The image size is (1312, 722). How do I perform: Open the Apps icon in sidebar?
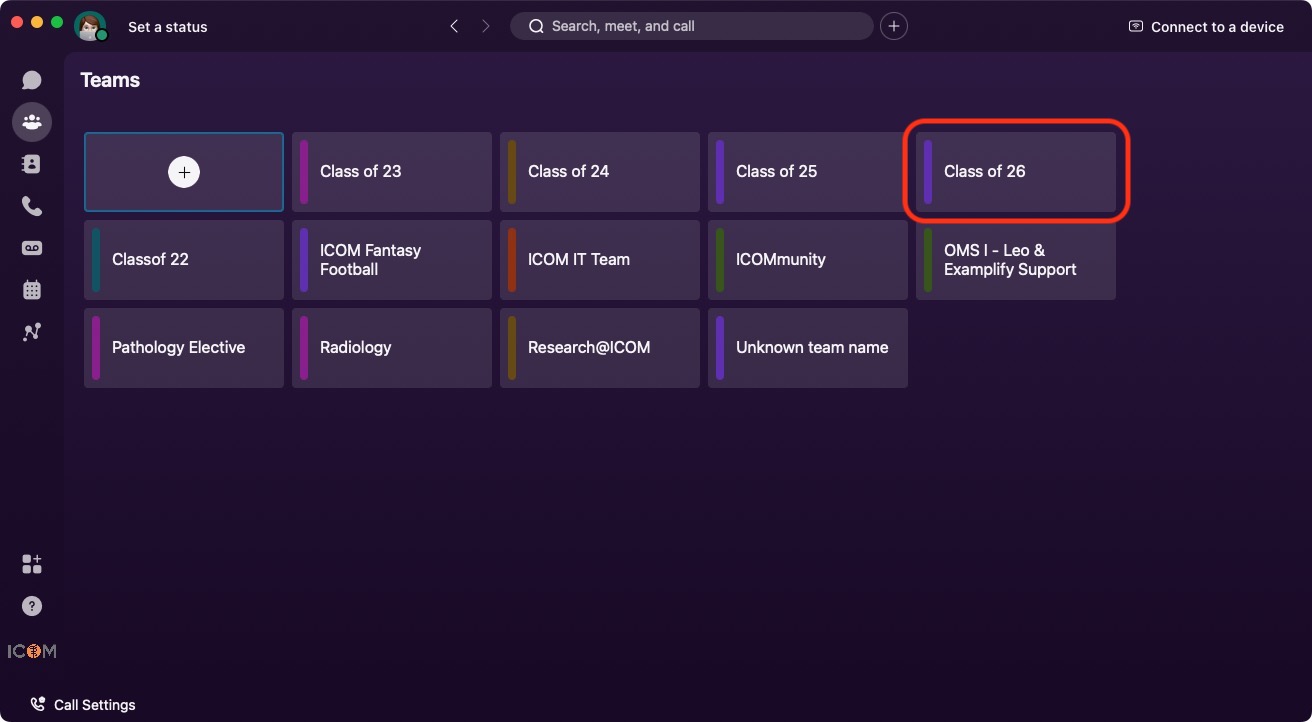pyautogui.click(x=32, y=564)
